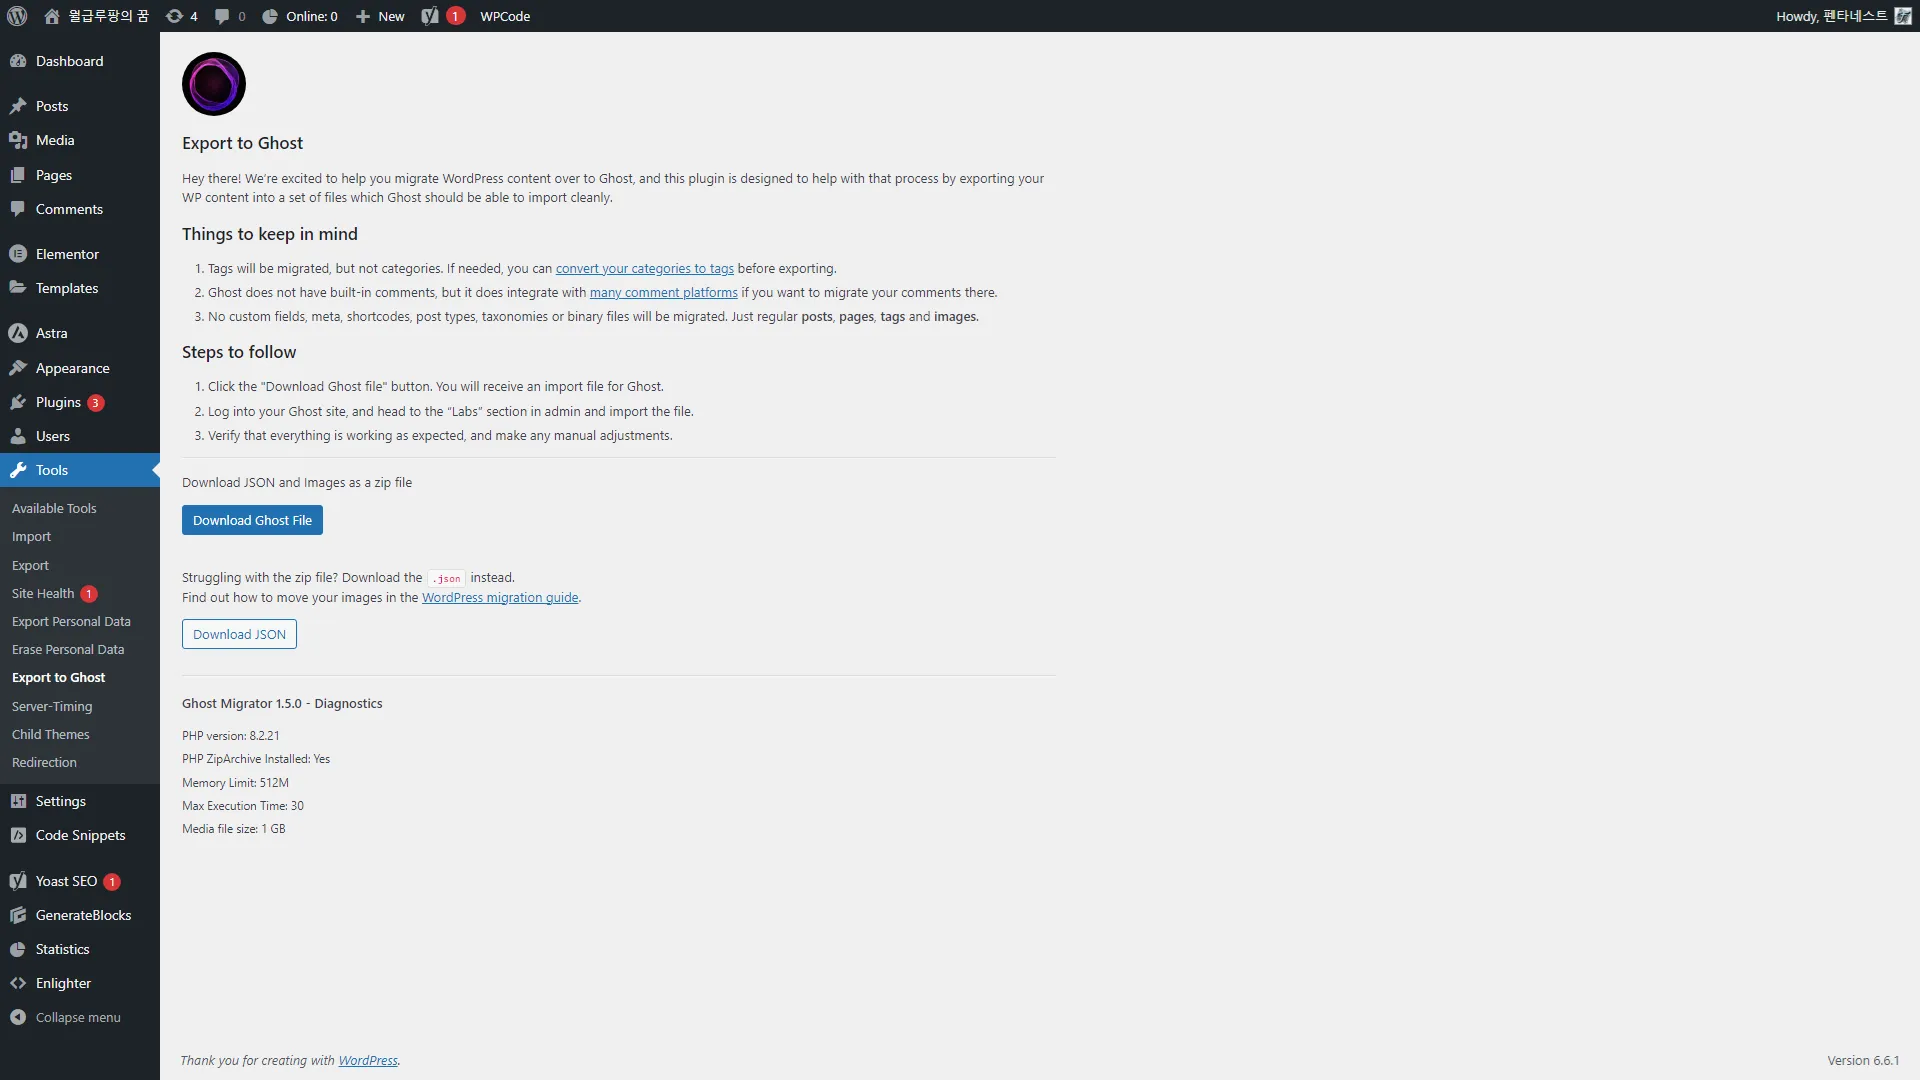
Task: Open the WordPress migration guide link
Action: coord(500,597)
